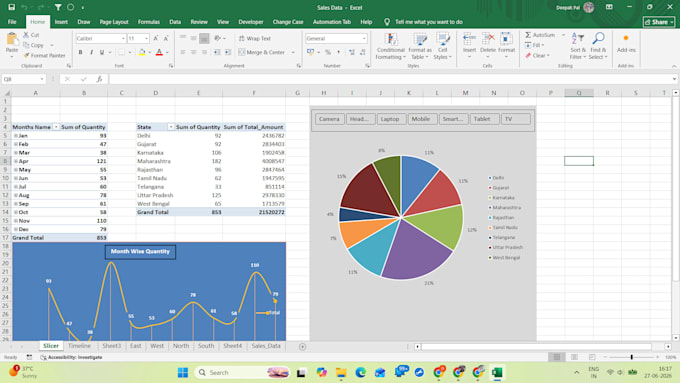Click the Save icon in title bar
This screenshot has height=383, width=680.
click(x=12, y=7)
